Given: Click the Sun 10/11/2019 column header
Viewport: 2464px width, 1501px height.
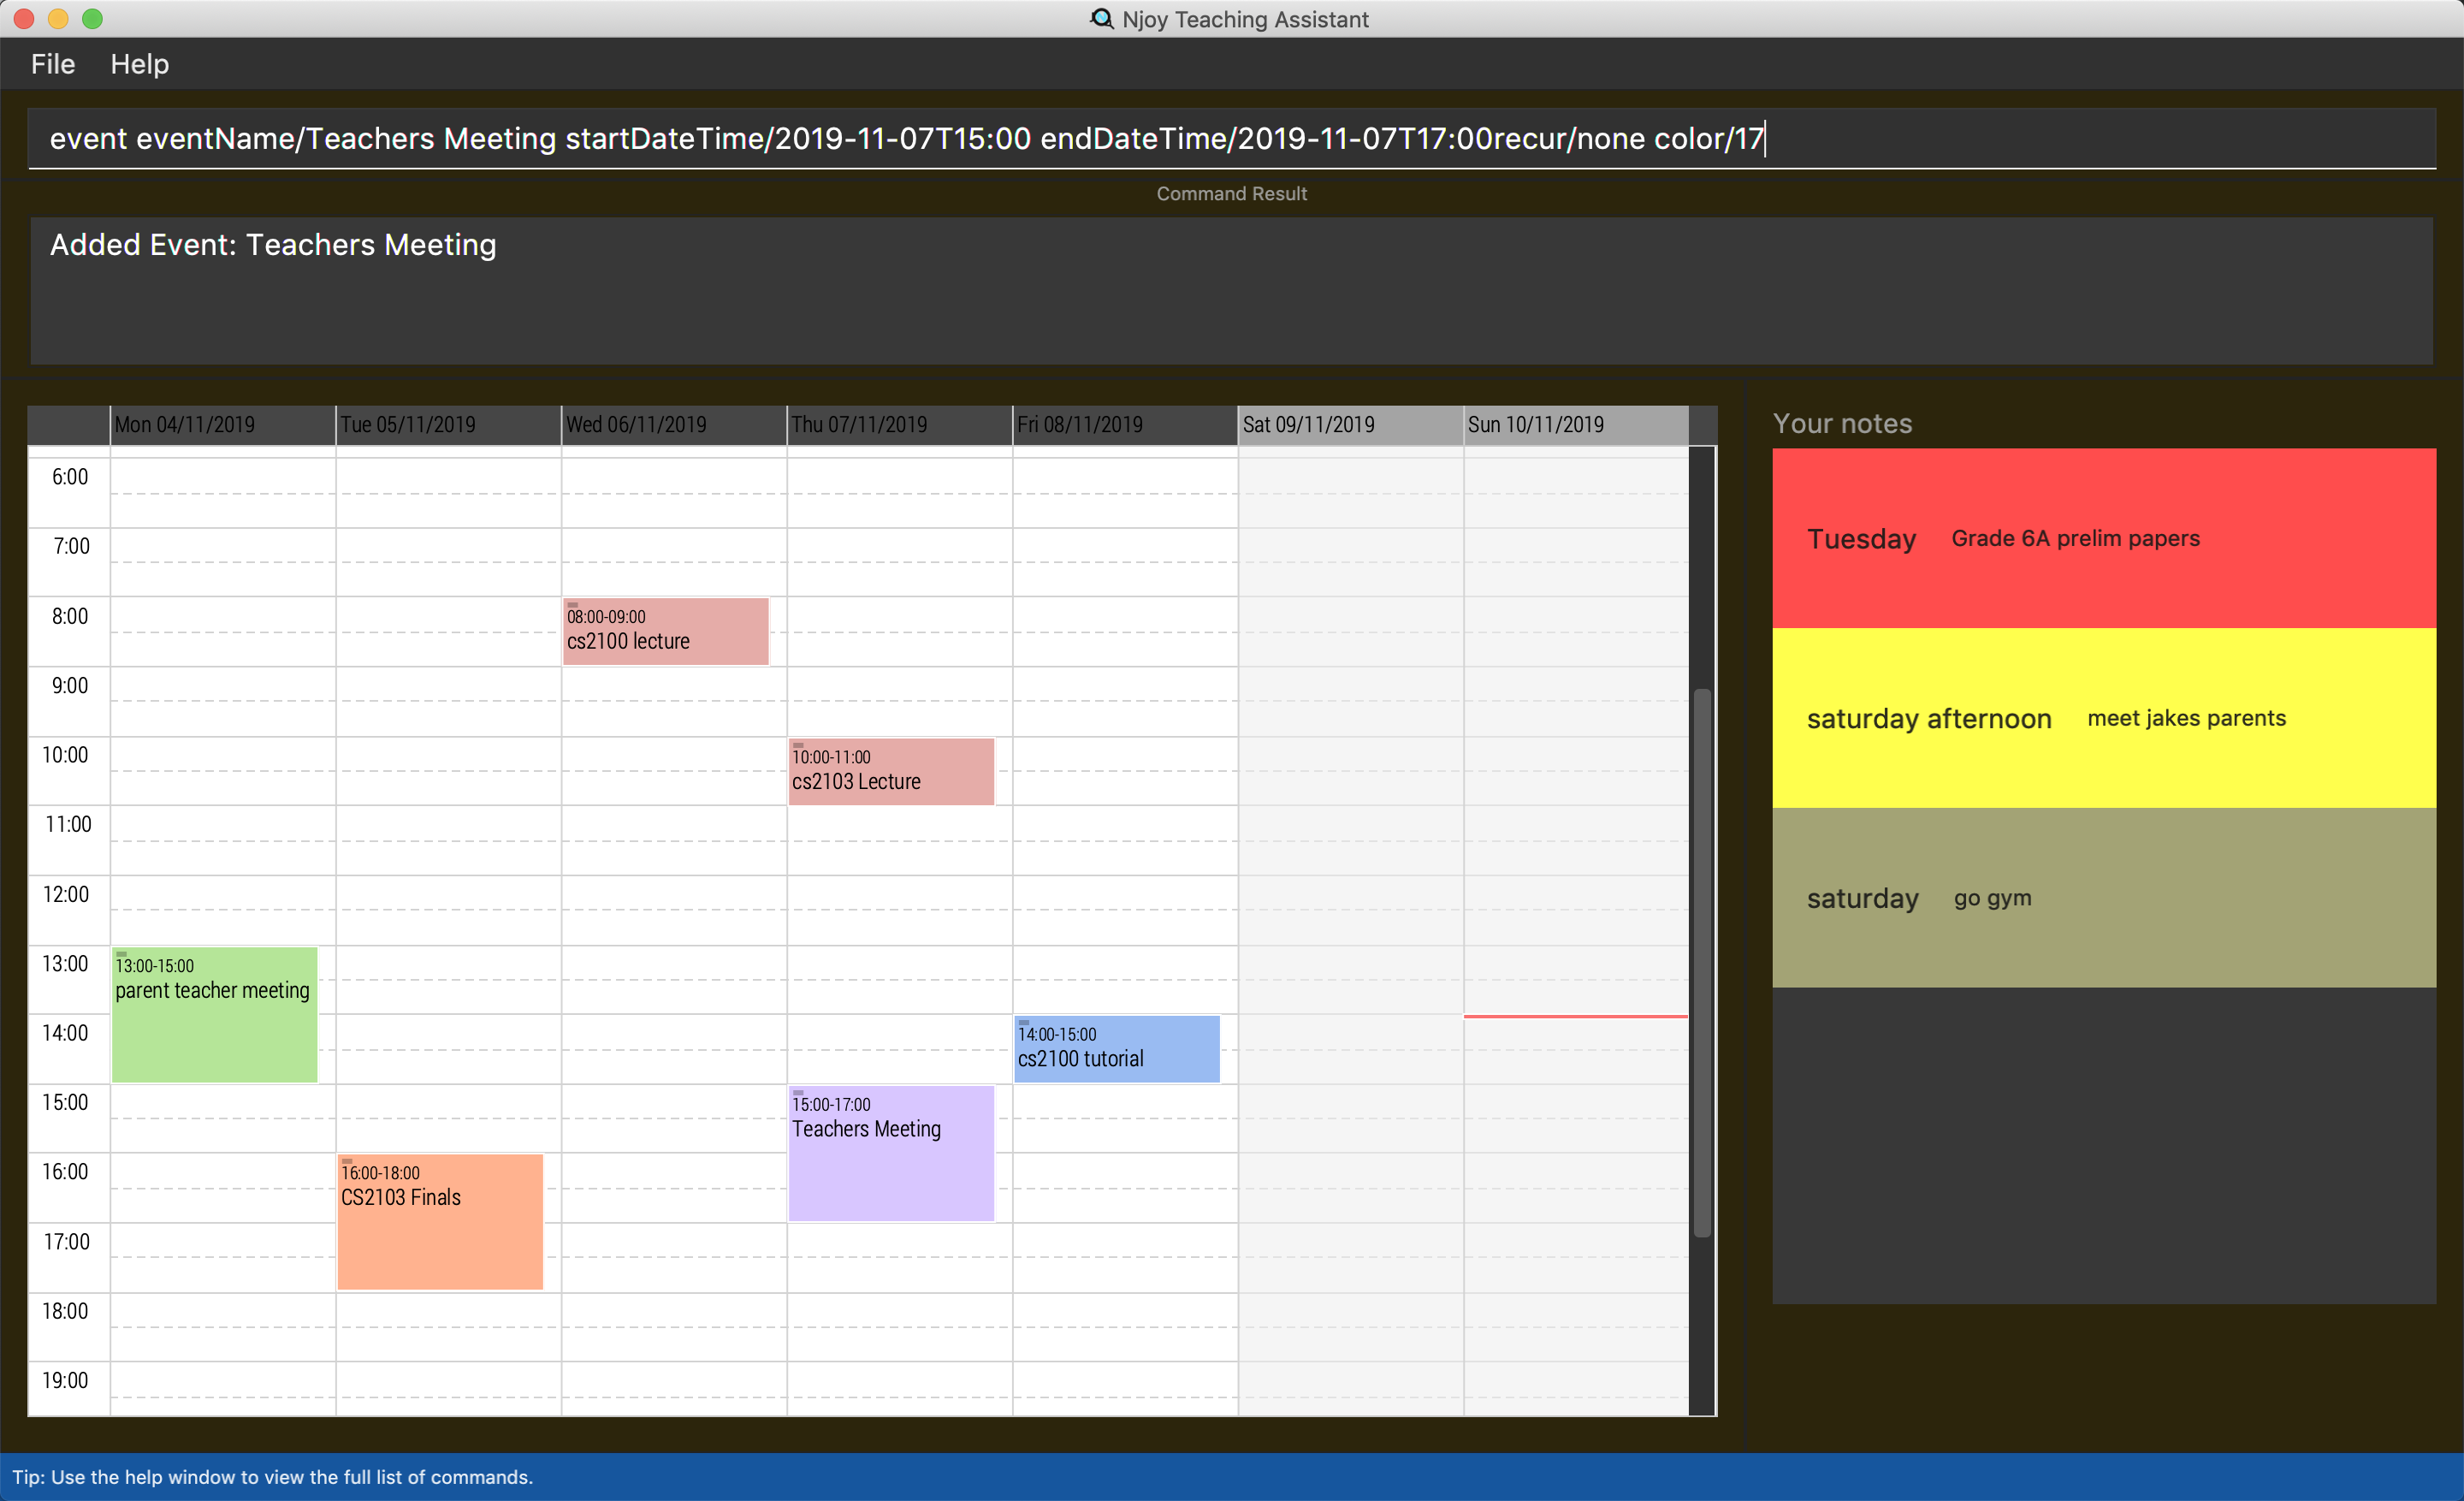Looking at the screenshot, I should 1576,425.
